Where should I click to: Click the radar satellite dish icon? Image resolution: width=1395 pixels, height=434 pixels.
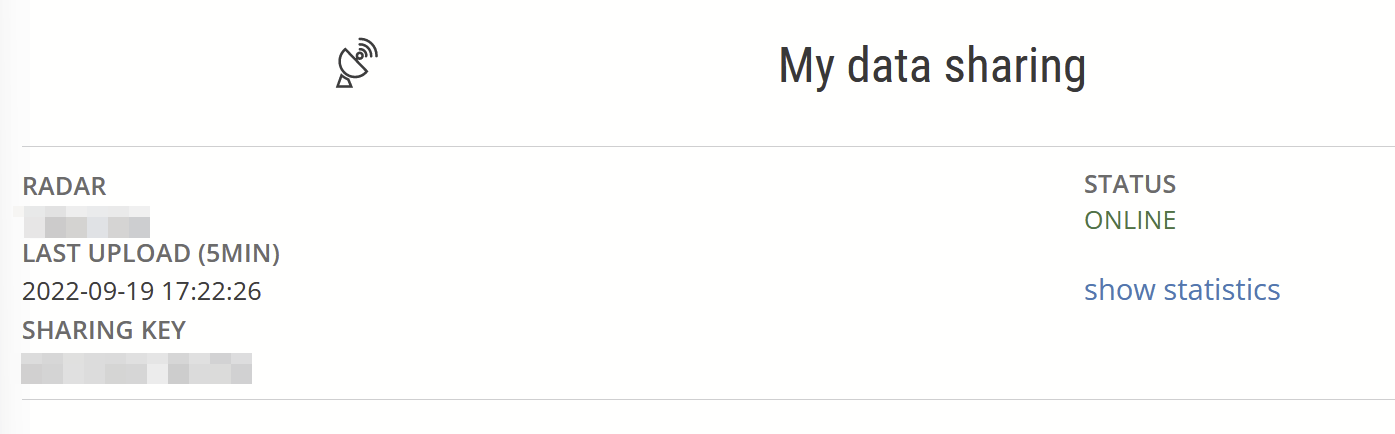pyautogui.click(x=357, y=63)
